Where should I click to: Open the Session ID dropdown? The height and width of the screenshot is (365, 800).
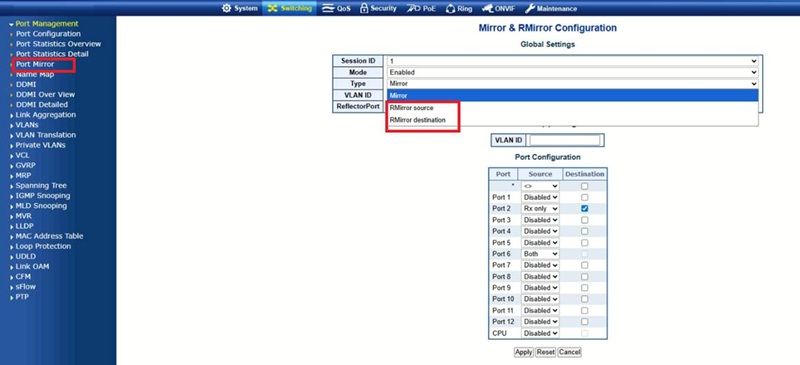point(572,61)
